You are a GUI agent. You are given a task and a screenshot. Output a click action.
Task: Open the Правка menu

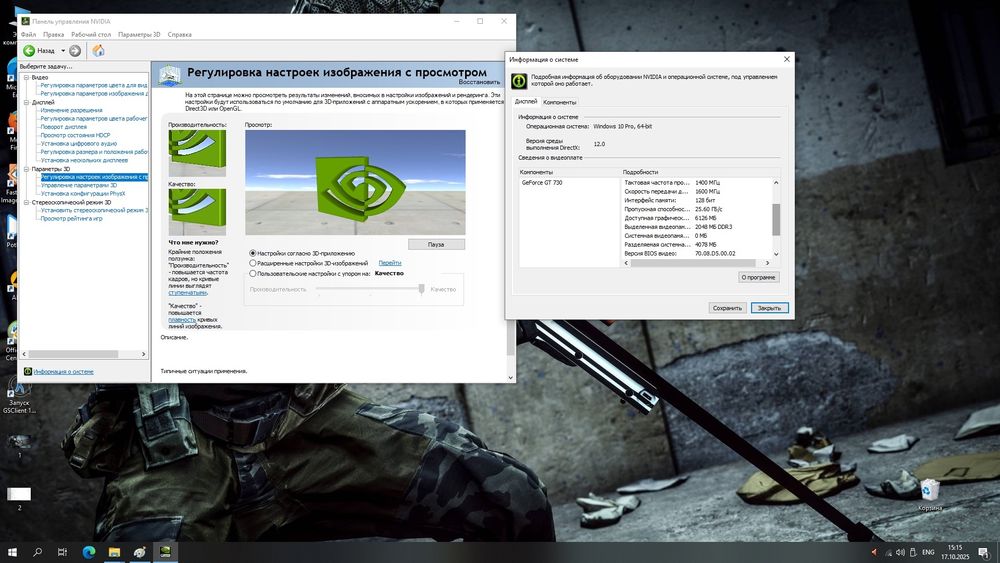tap(54, 34)
